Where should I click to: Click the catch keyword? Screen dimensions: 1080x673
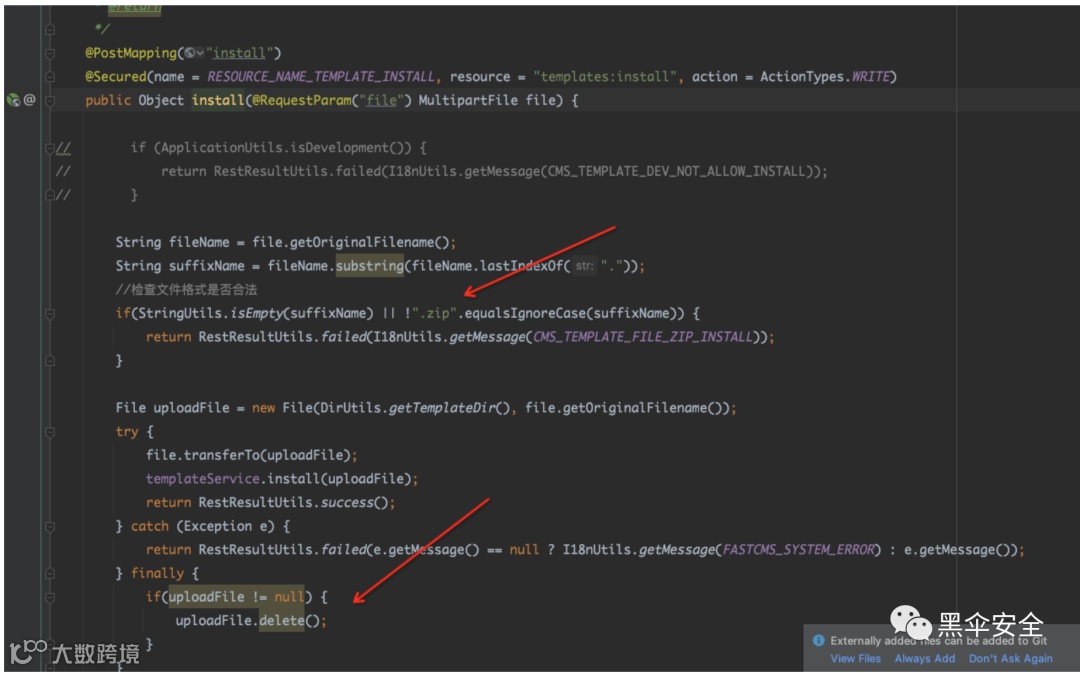149,526
